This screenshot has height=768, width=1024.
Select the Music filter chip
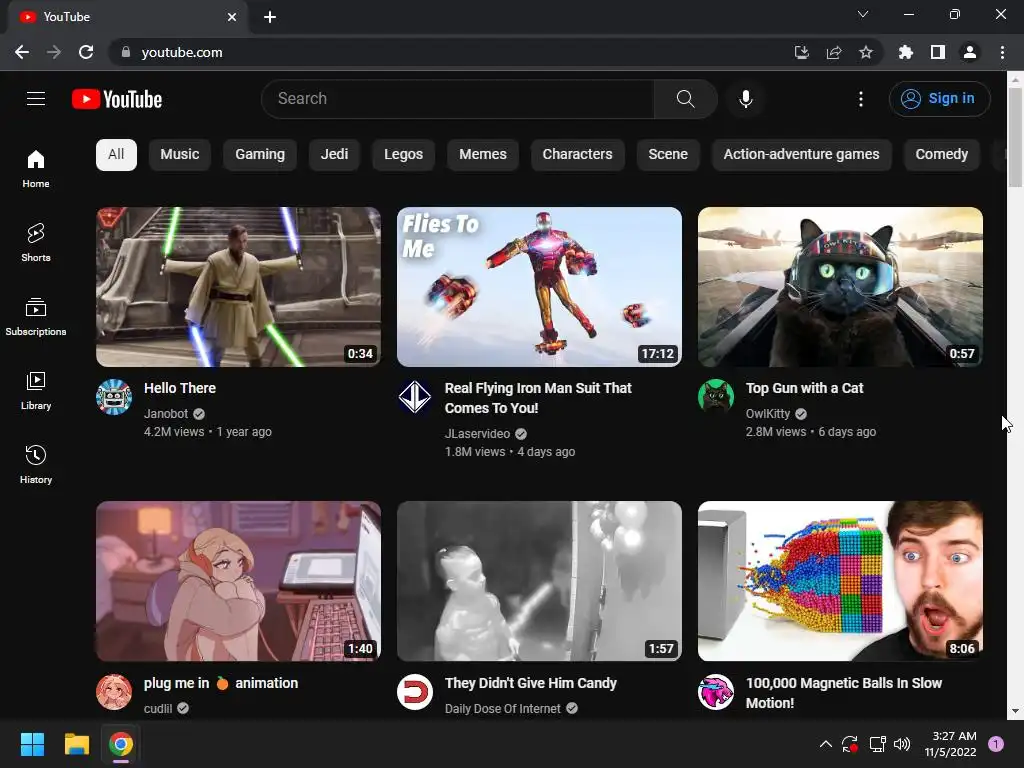click(180, 155)
